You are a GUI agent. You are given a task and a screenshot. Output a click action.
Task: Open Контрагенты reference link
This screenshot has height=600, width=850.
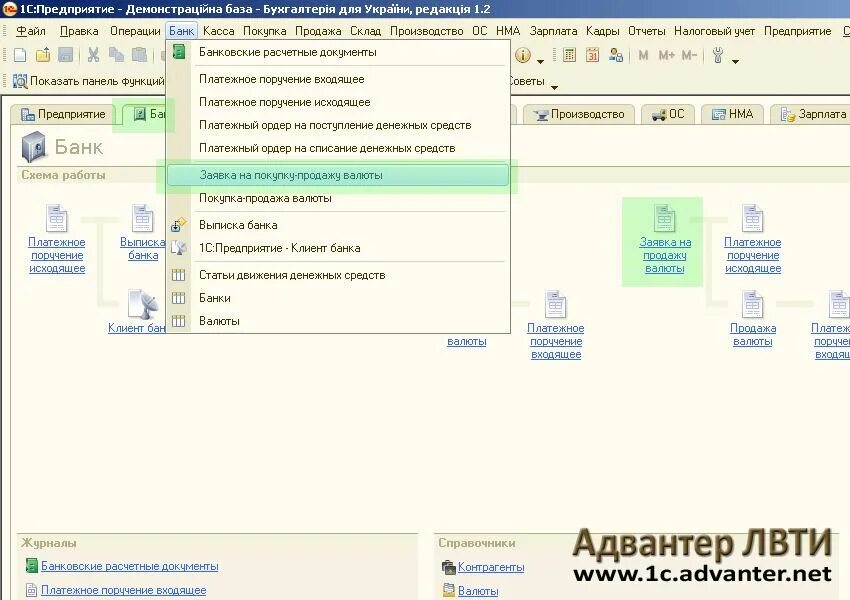(491, 567)
